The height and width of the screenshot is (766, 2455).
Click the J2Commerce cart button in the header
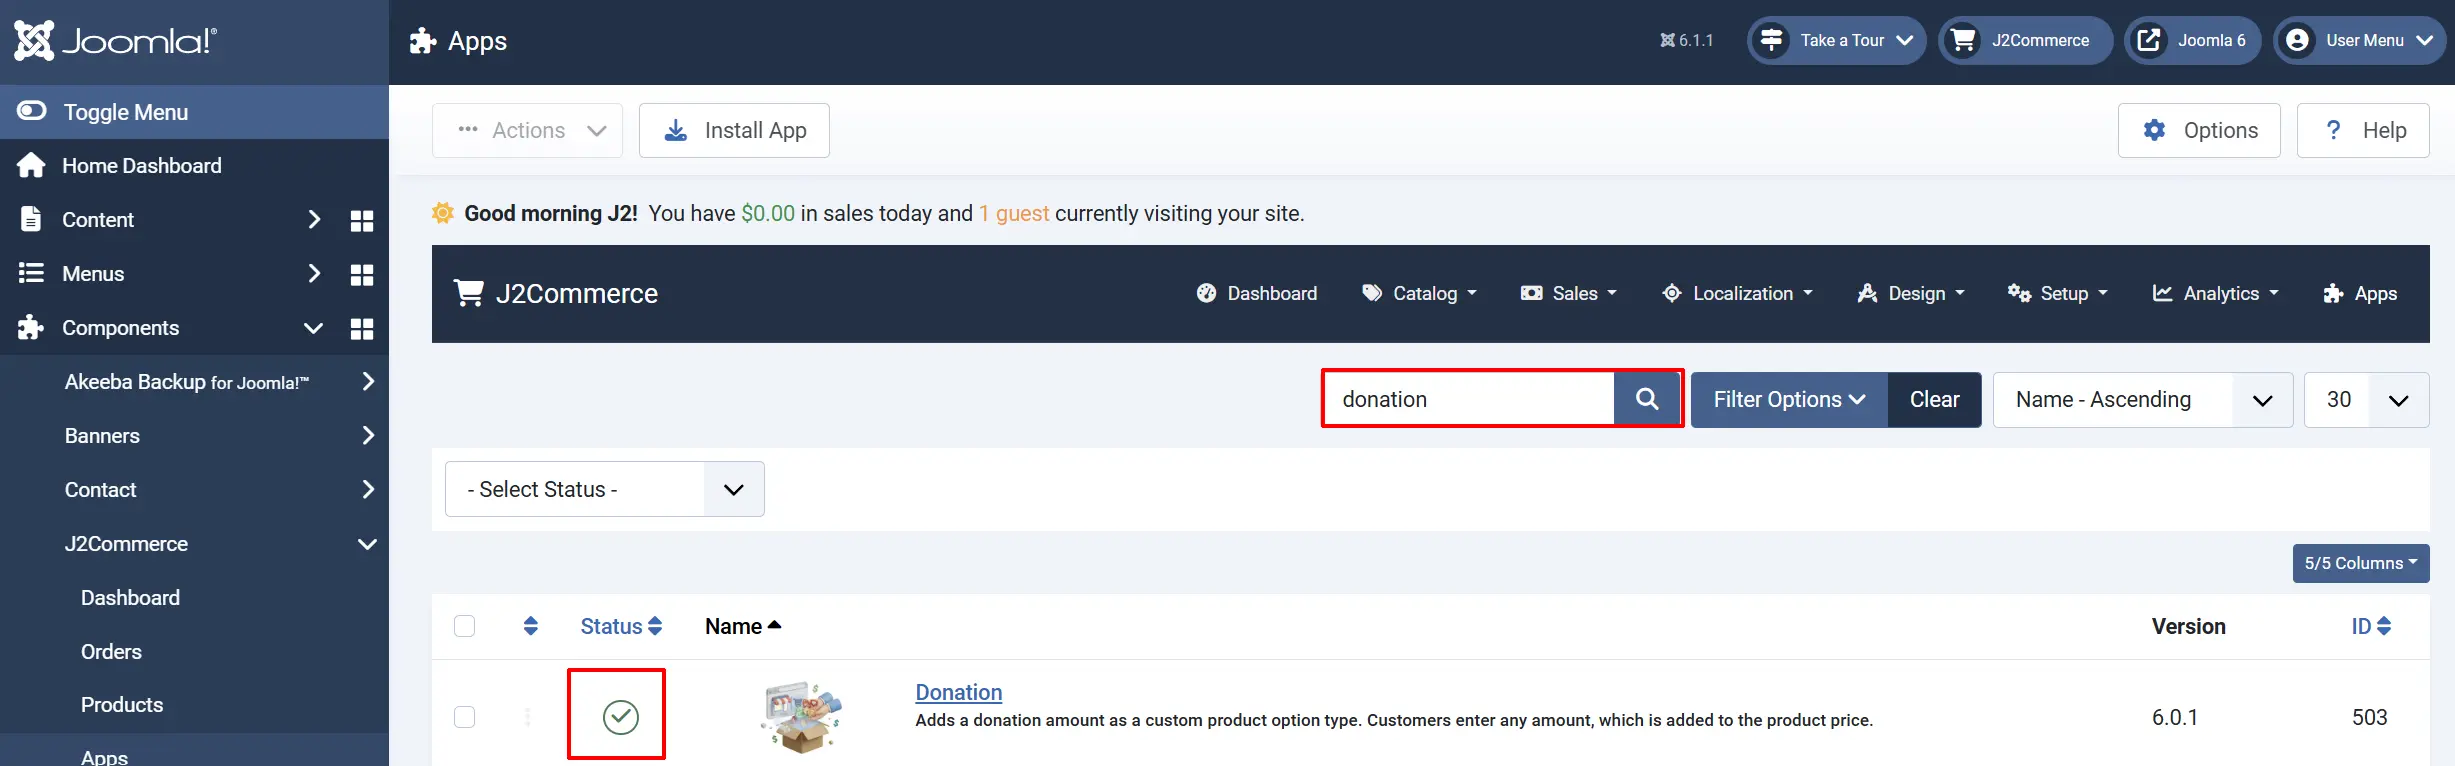[2025, 41]
